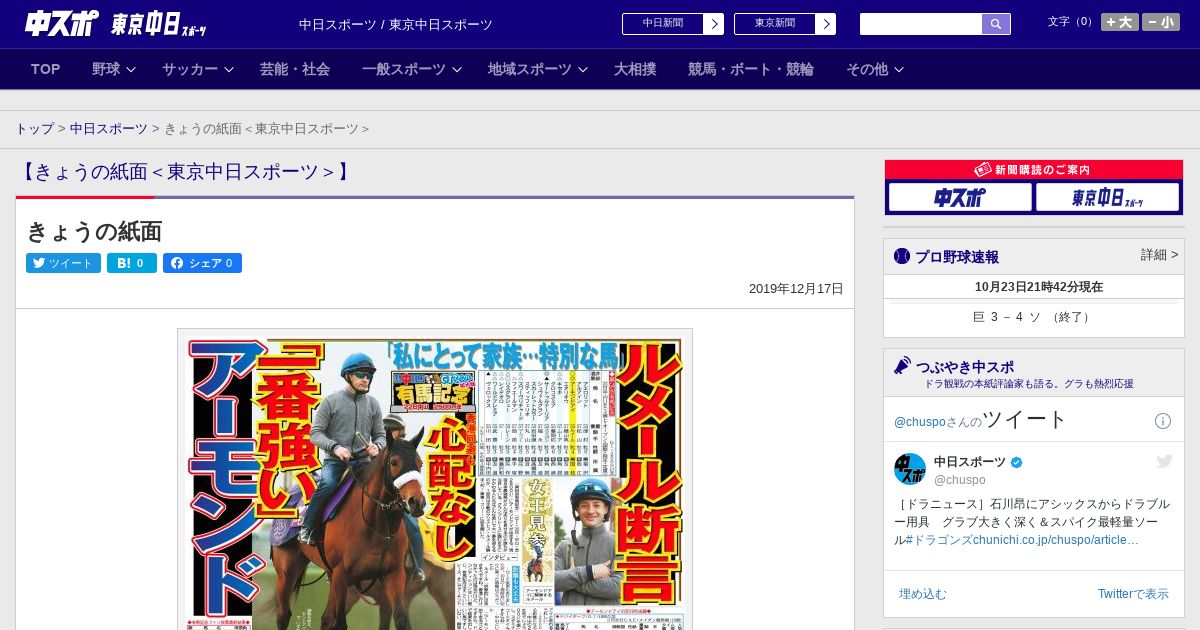Viewport: 1200px width, 630px height.
Task: Open the 東京新聞 link button
Action: tap(774, 23)
